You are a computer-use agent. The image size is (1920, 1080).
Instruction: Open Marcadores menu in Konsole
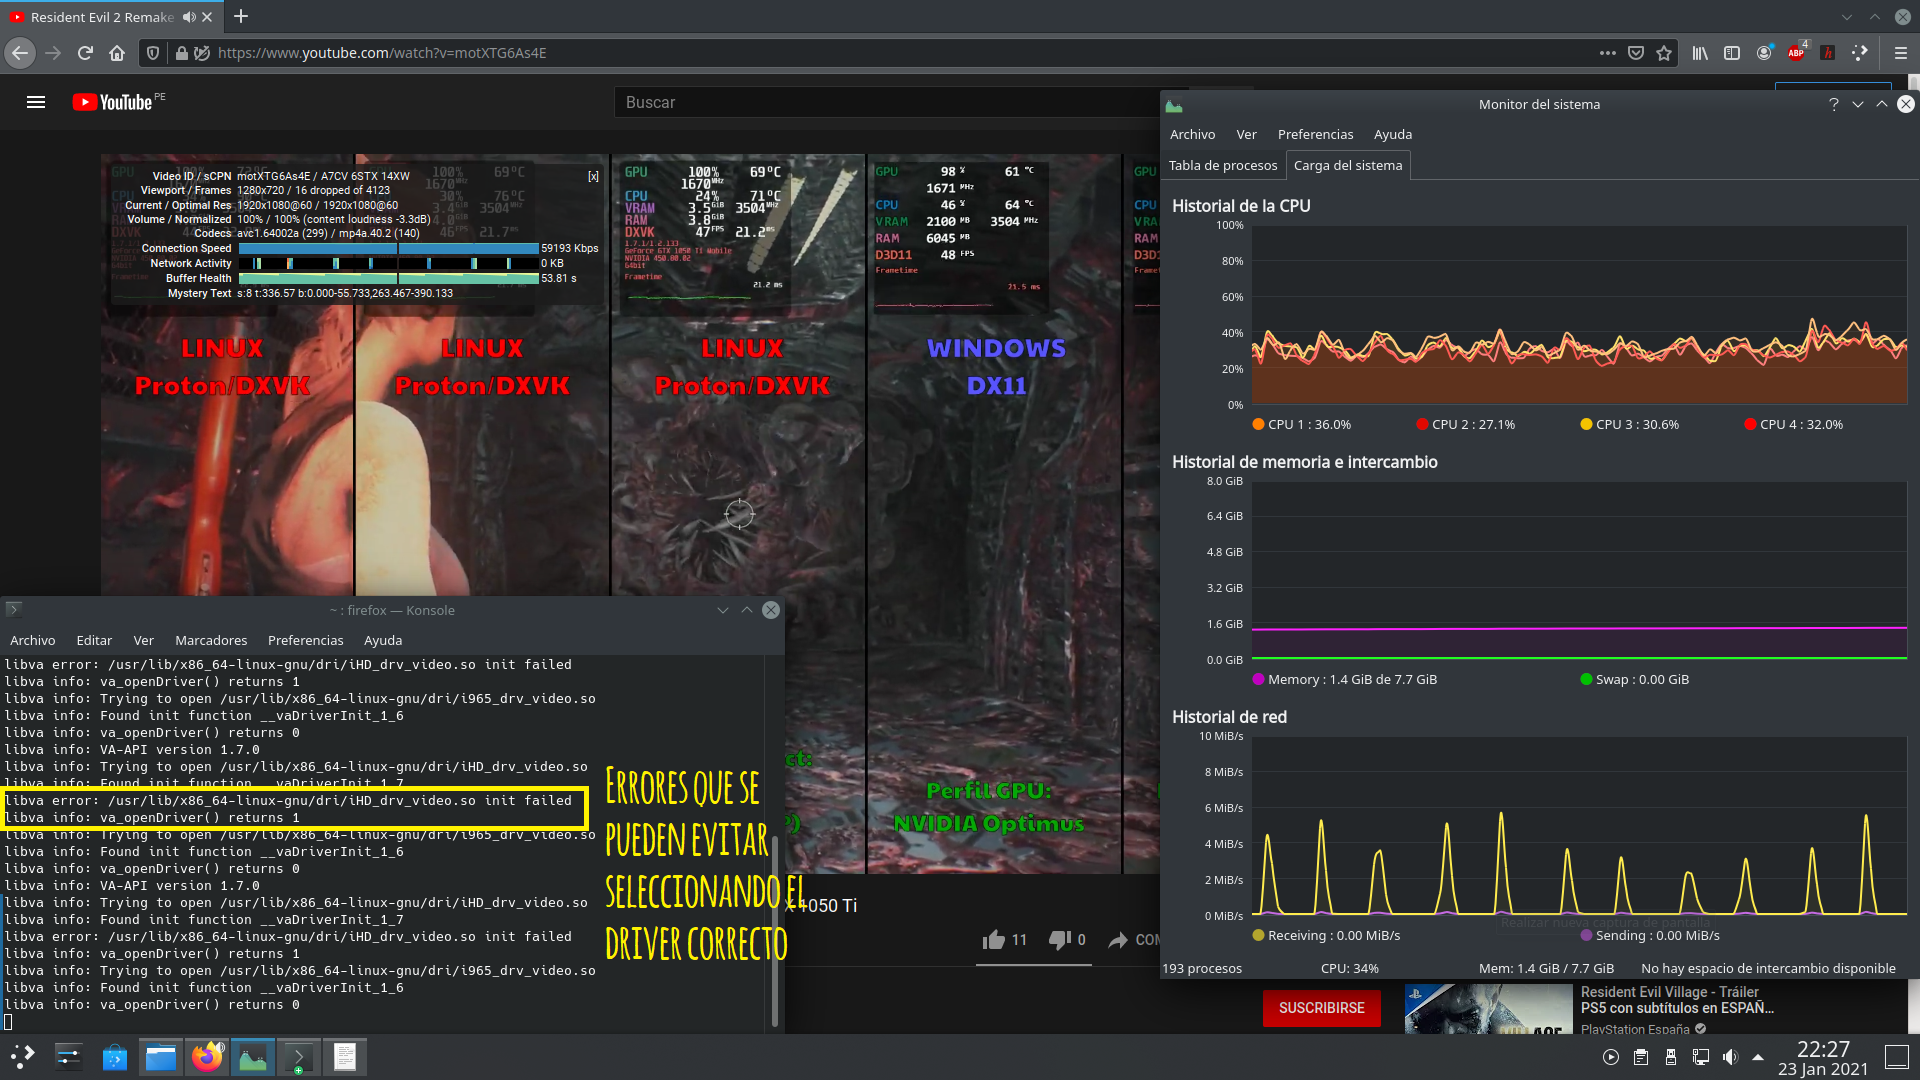[x=210, y=640]
